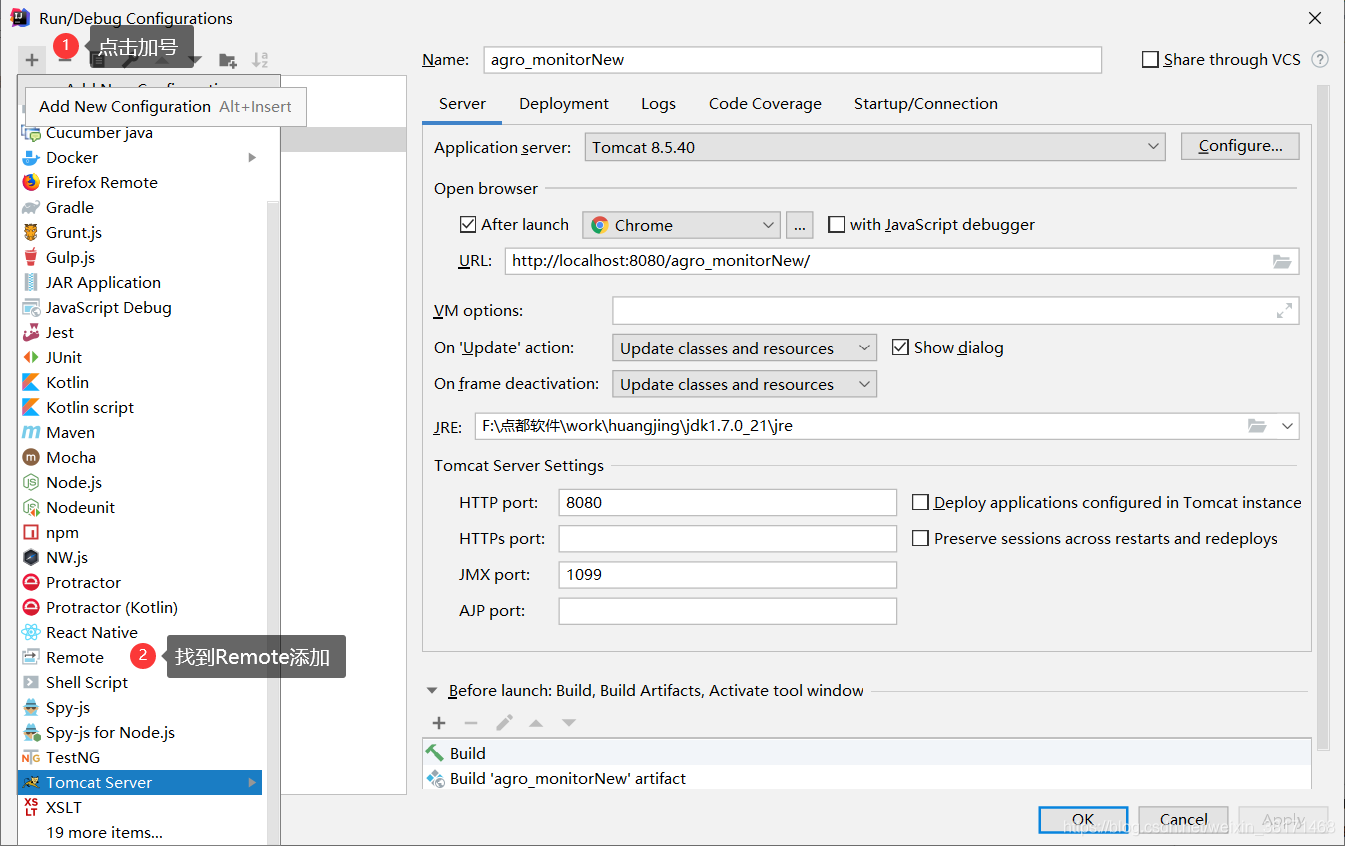
Task: Select Protractor (Kotlin) configuration type
Action: (x=139, y=607)
